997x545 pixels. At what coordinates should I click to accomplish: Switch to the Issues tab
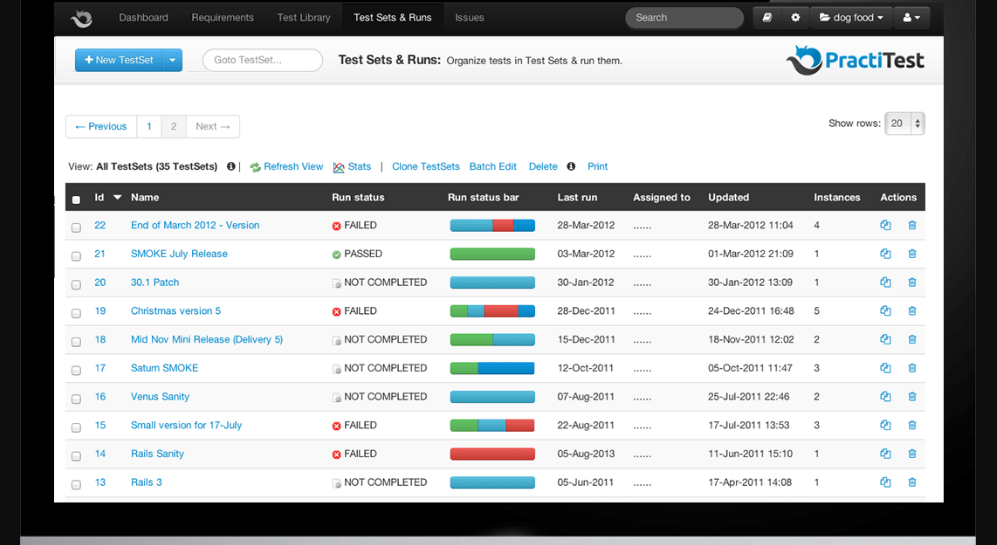coord(469,18)
